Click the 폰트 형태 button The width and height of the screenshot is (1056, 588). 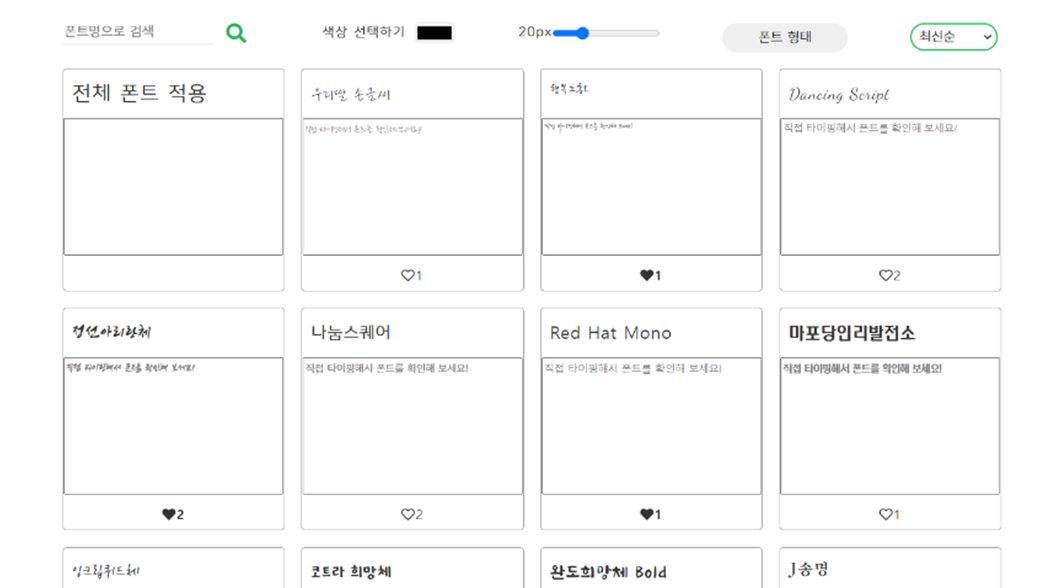785,37
